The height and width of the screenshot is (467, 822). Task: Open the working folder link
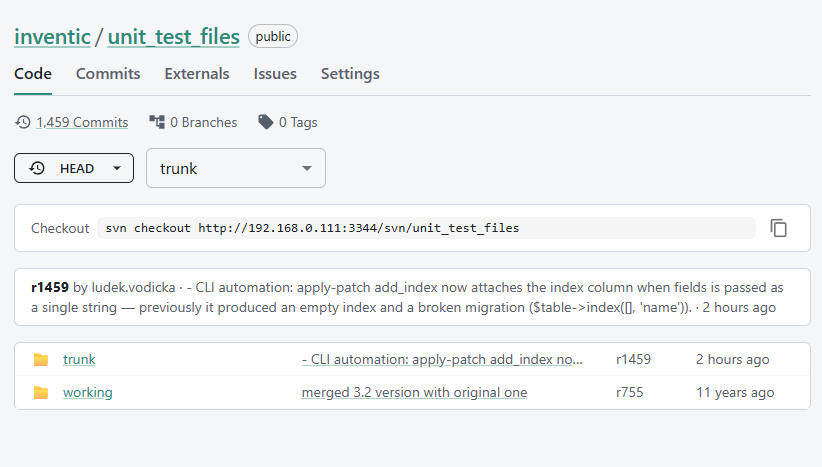point(88,393)
